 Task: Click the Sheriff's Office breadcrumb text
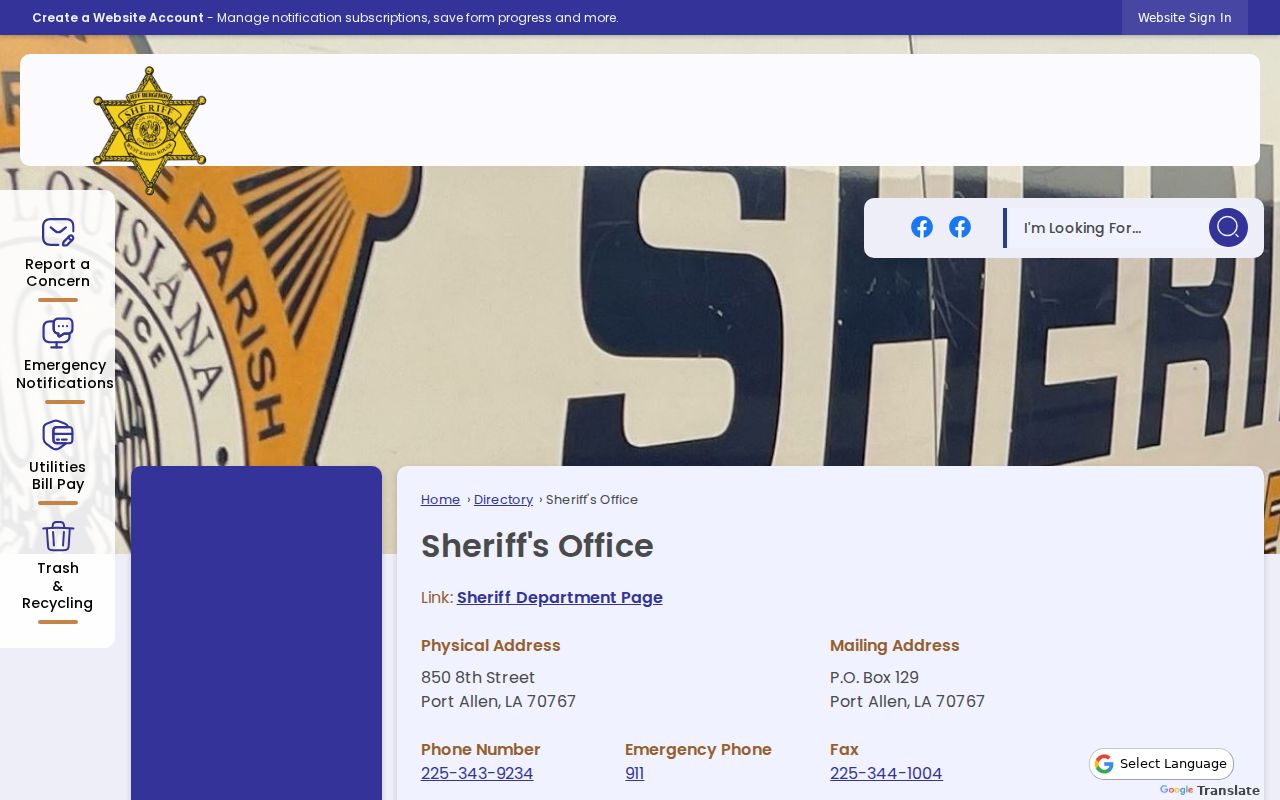[592, 500]
